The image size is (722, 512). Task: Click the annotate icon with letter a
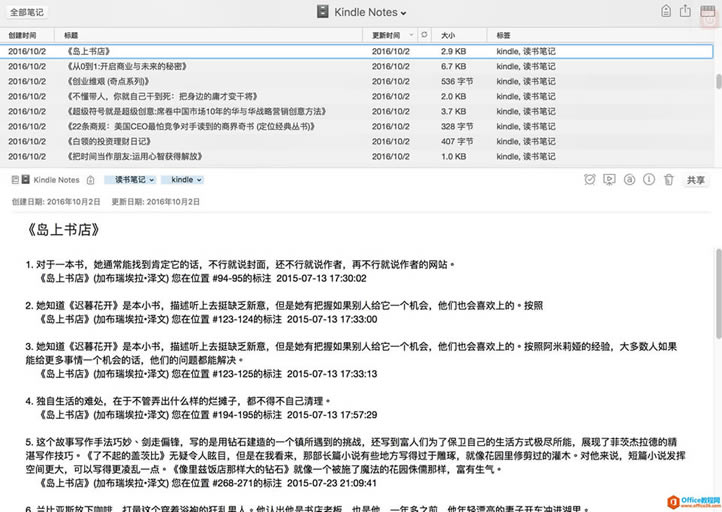pyautogui.click(x=629, y=180)
